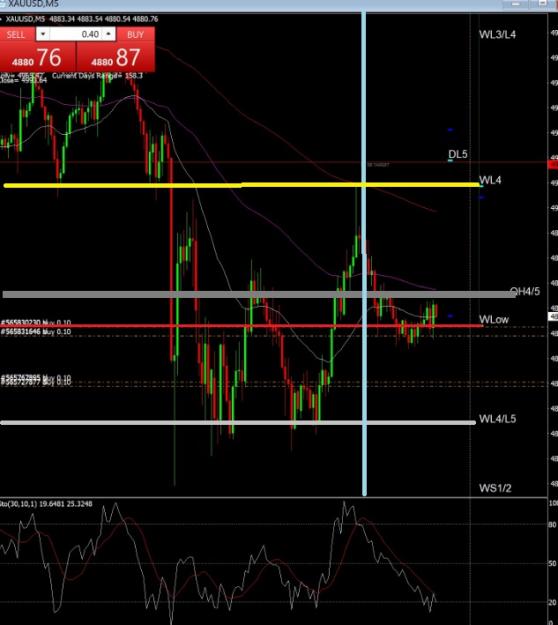The width and height of the screenshot is (558, 625).
Task: Select the white WL4/L5 horizontal line
Action: (x=238, y=423)
